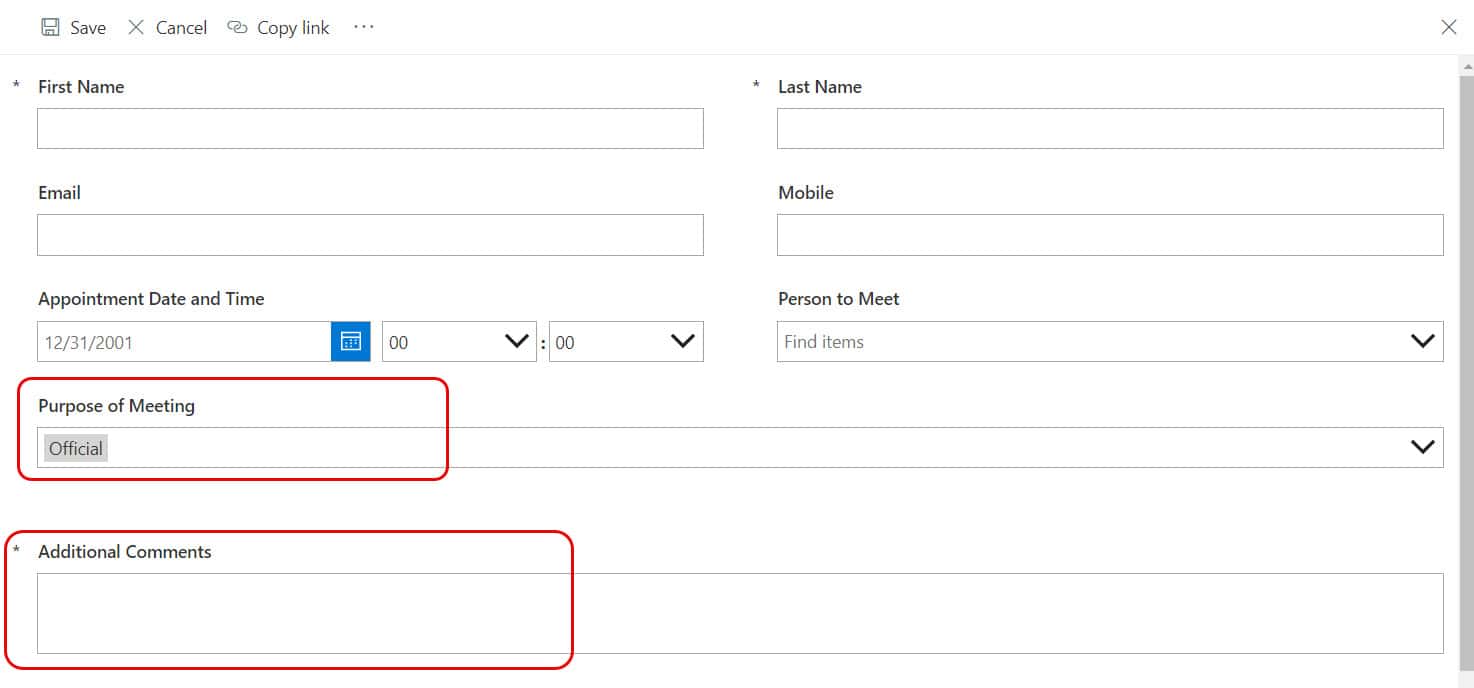Open the calendar date picker icon
This screenshot has height=688, width=1474.
[351, 341]
